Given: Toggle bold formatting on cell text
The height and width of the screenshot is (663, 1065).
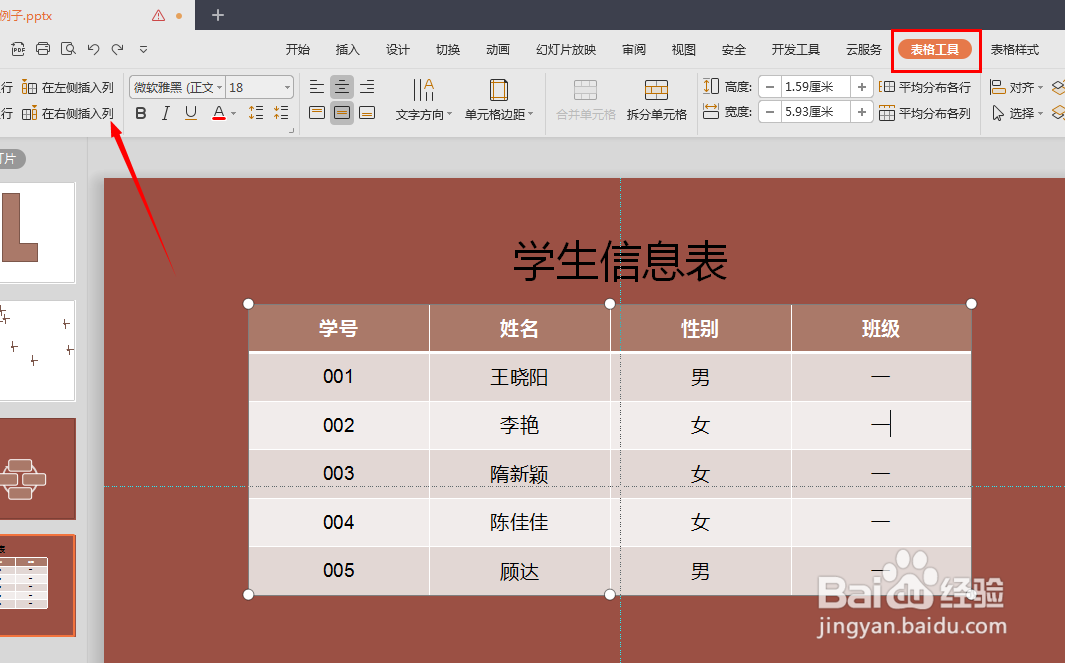Looking at the screenshot, I should (140, 113).
